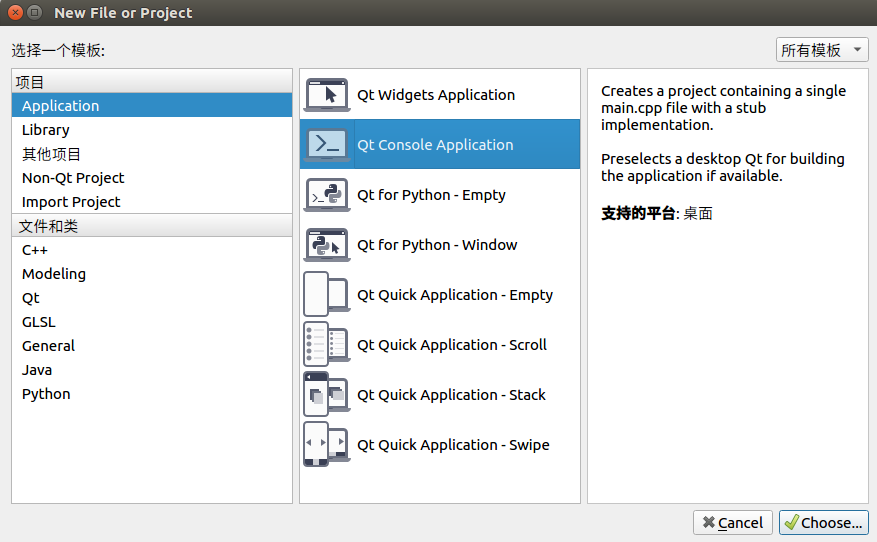Open the 所有模板 template filter dropdown

(822, 50)
